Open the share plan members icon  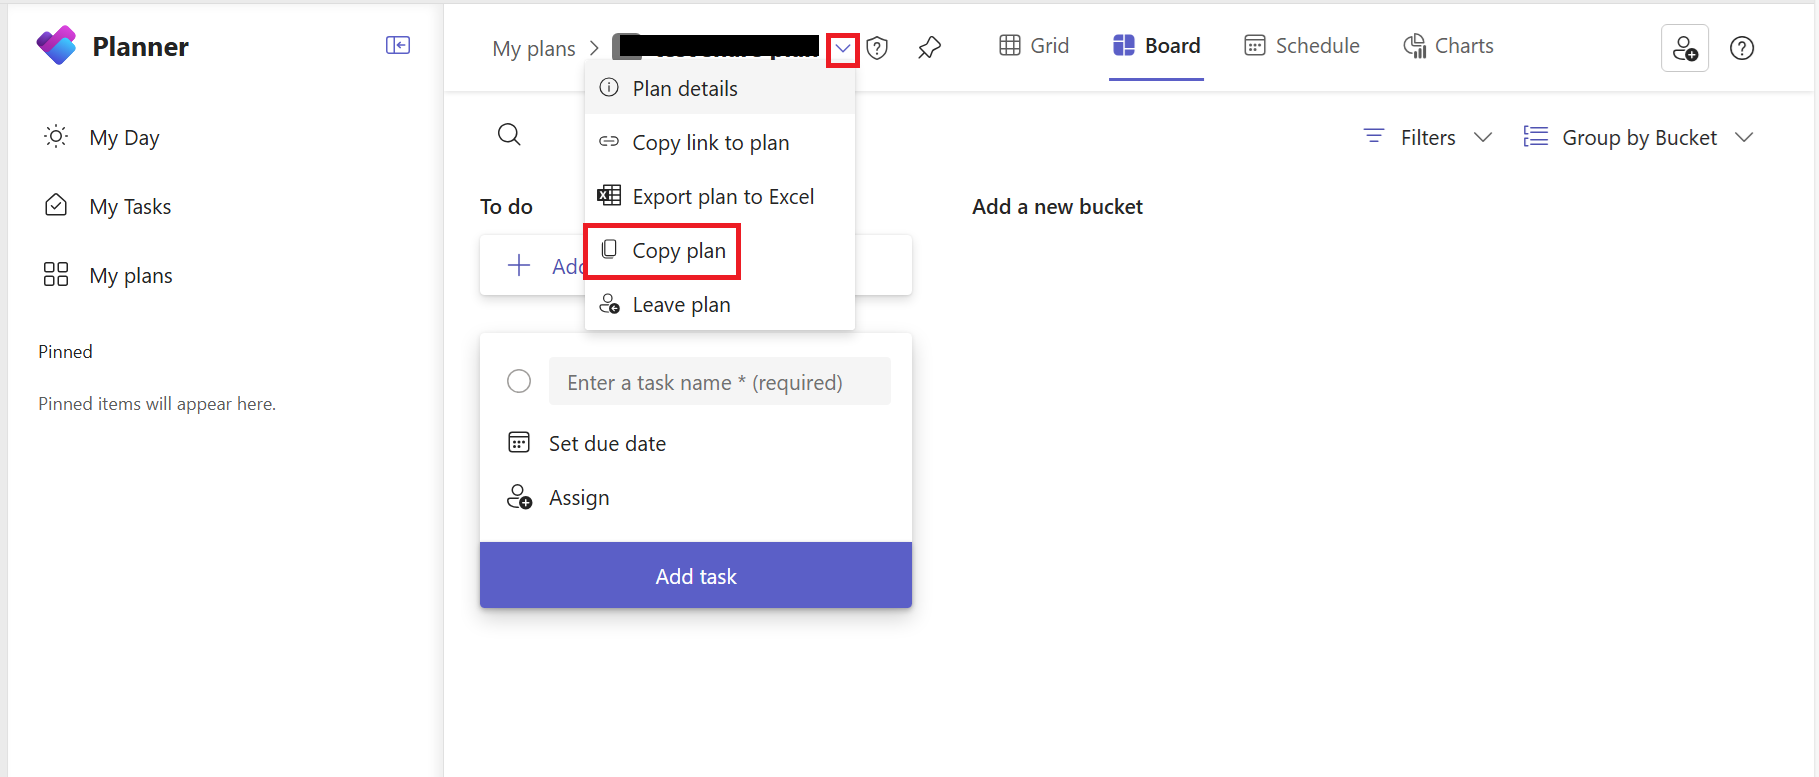pos(1685,48)
